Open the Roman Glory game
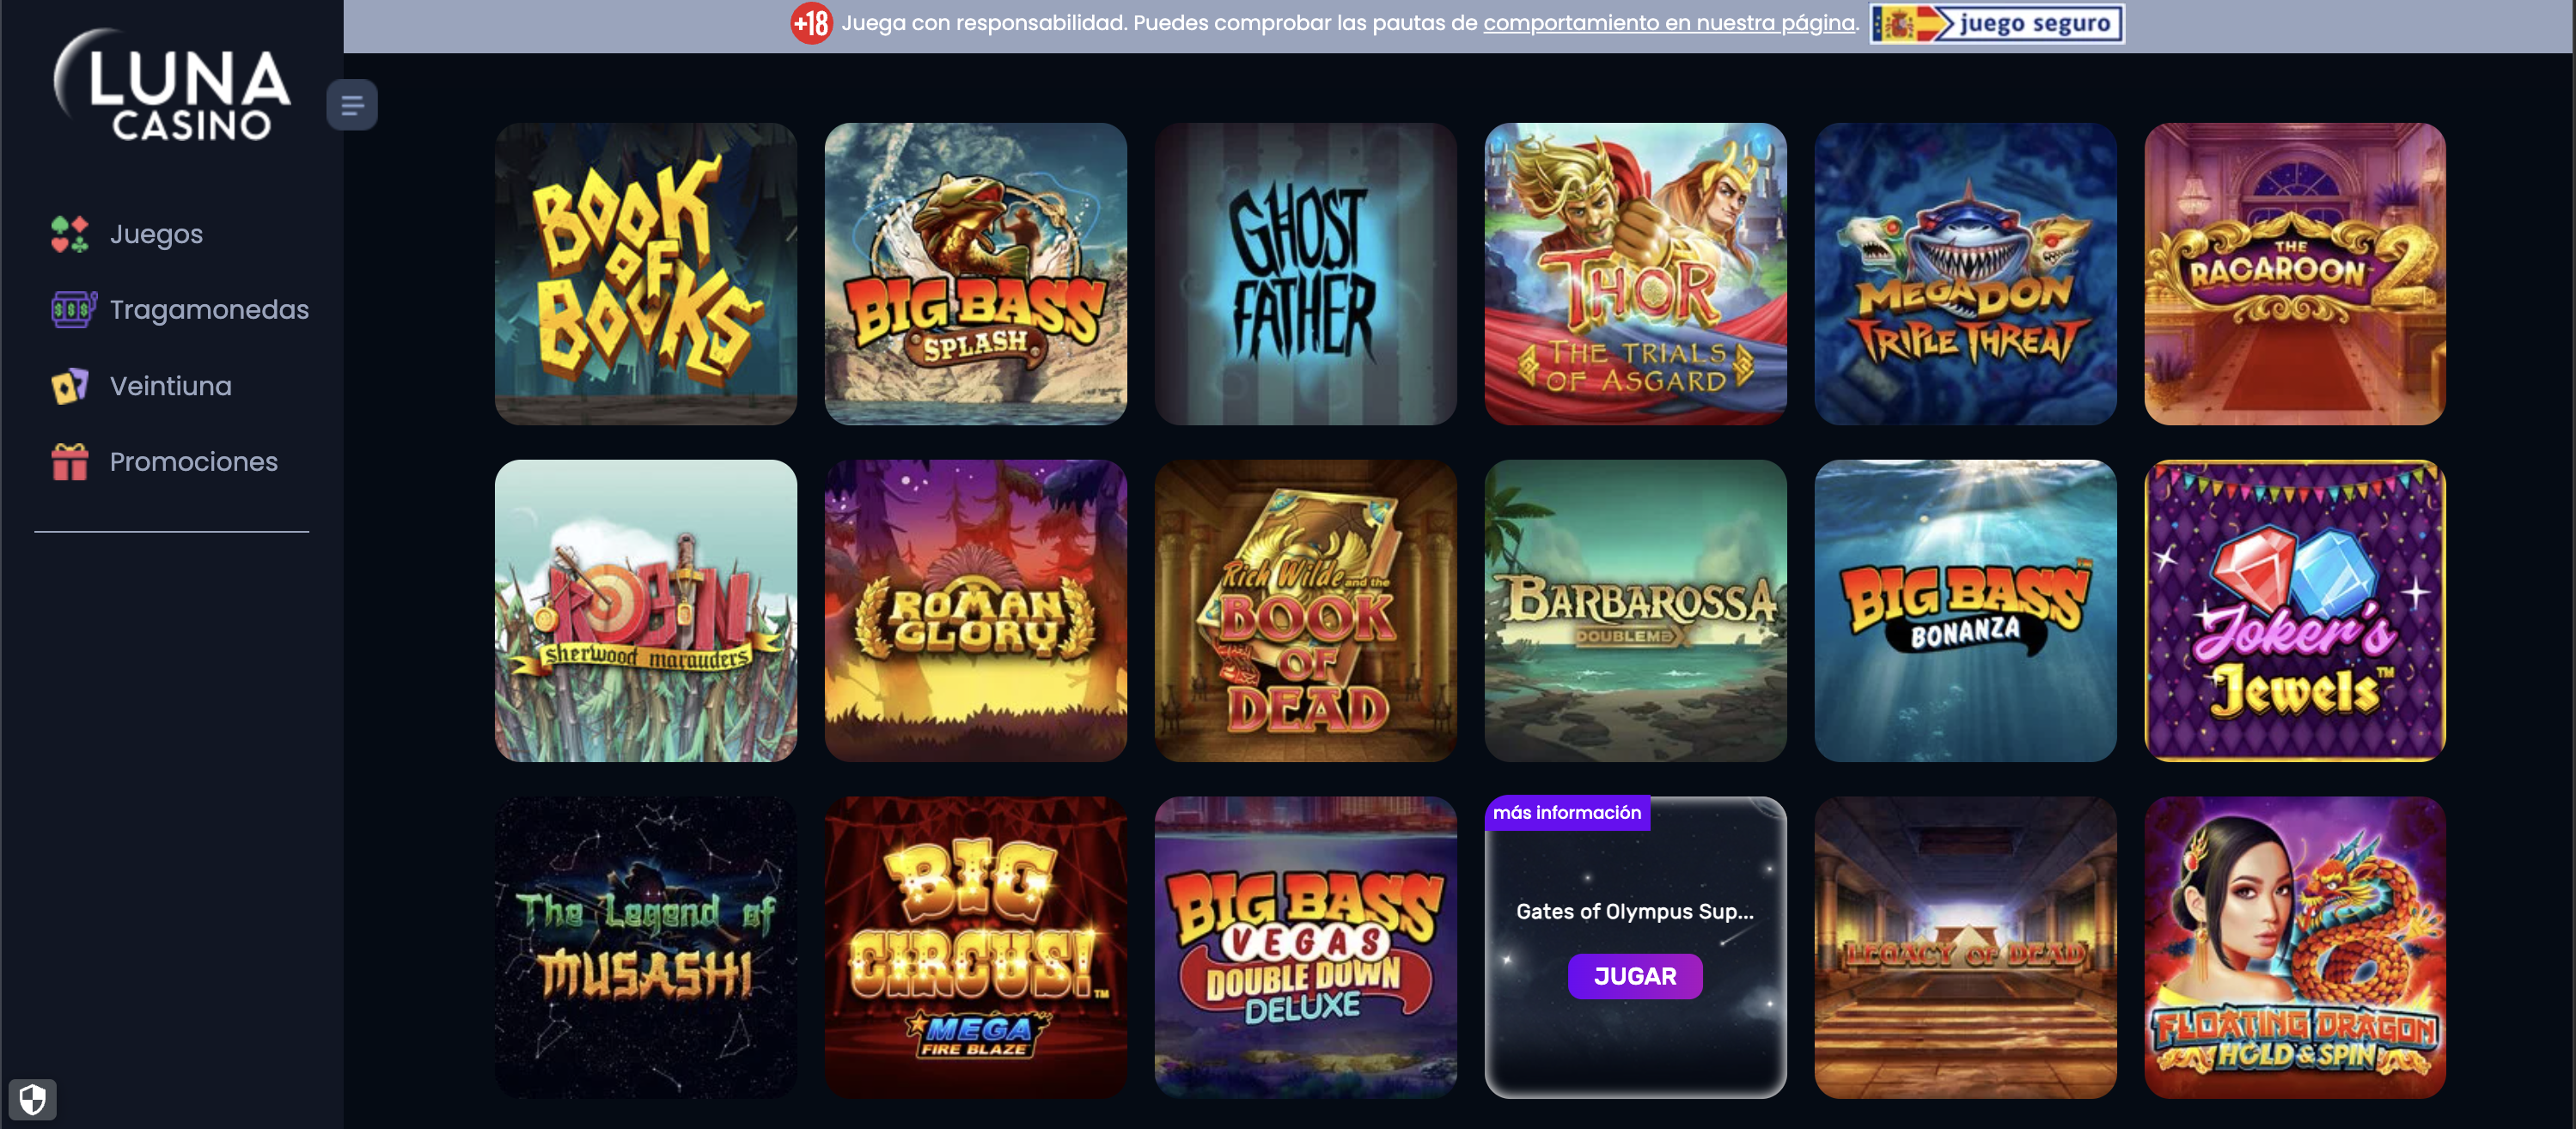 point(976,611)
